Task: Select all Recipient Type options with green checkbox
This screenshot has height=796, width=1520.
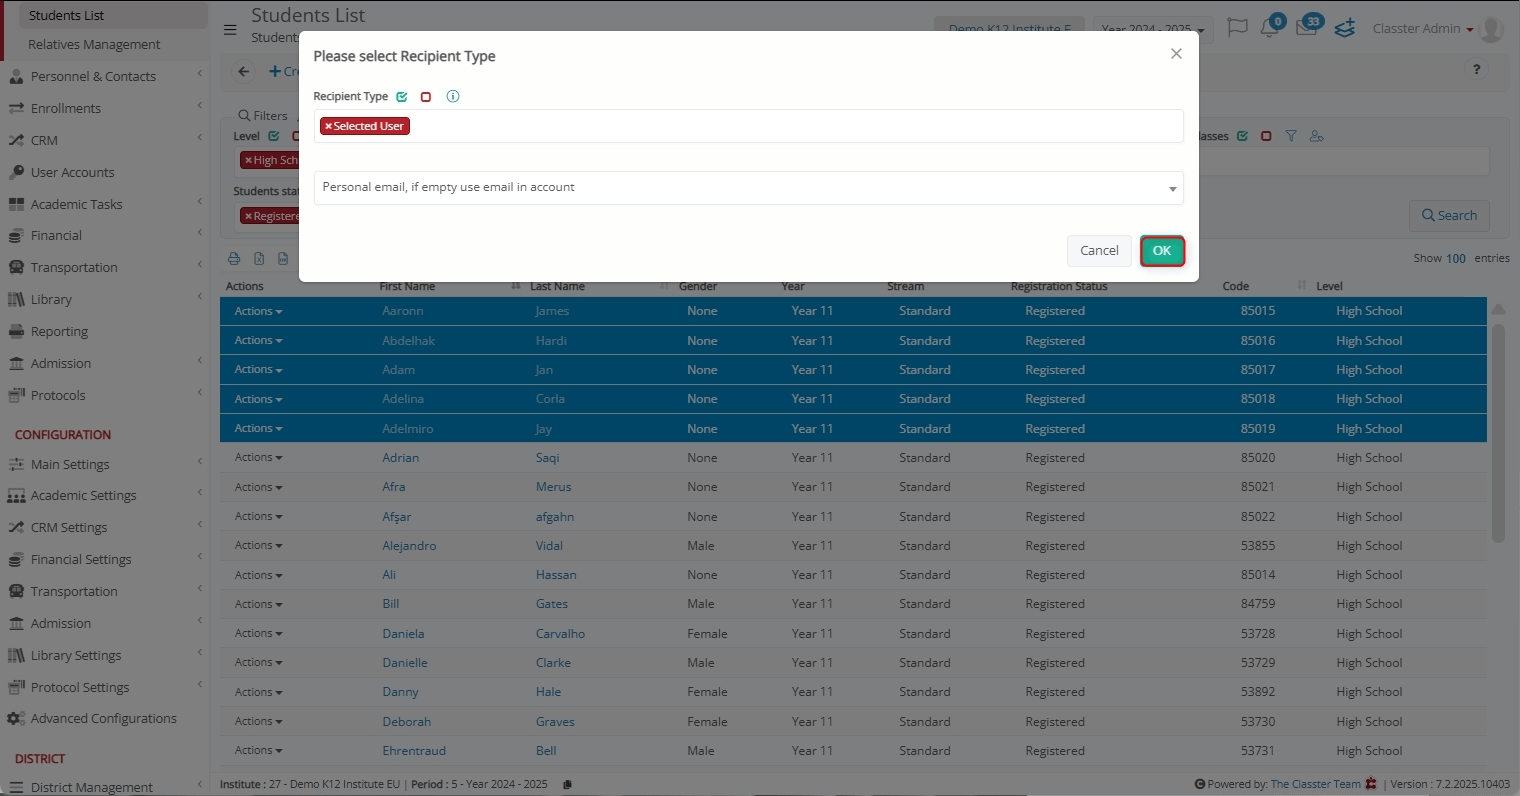Action: click(402, 97)
